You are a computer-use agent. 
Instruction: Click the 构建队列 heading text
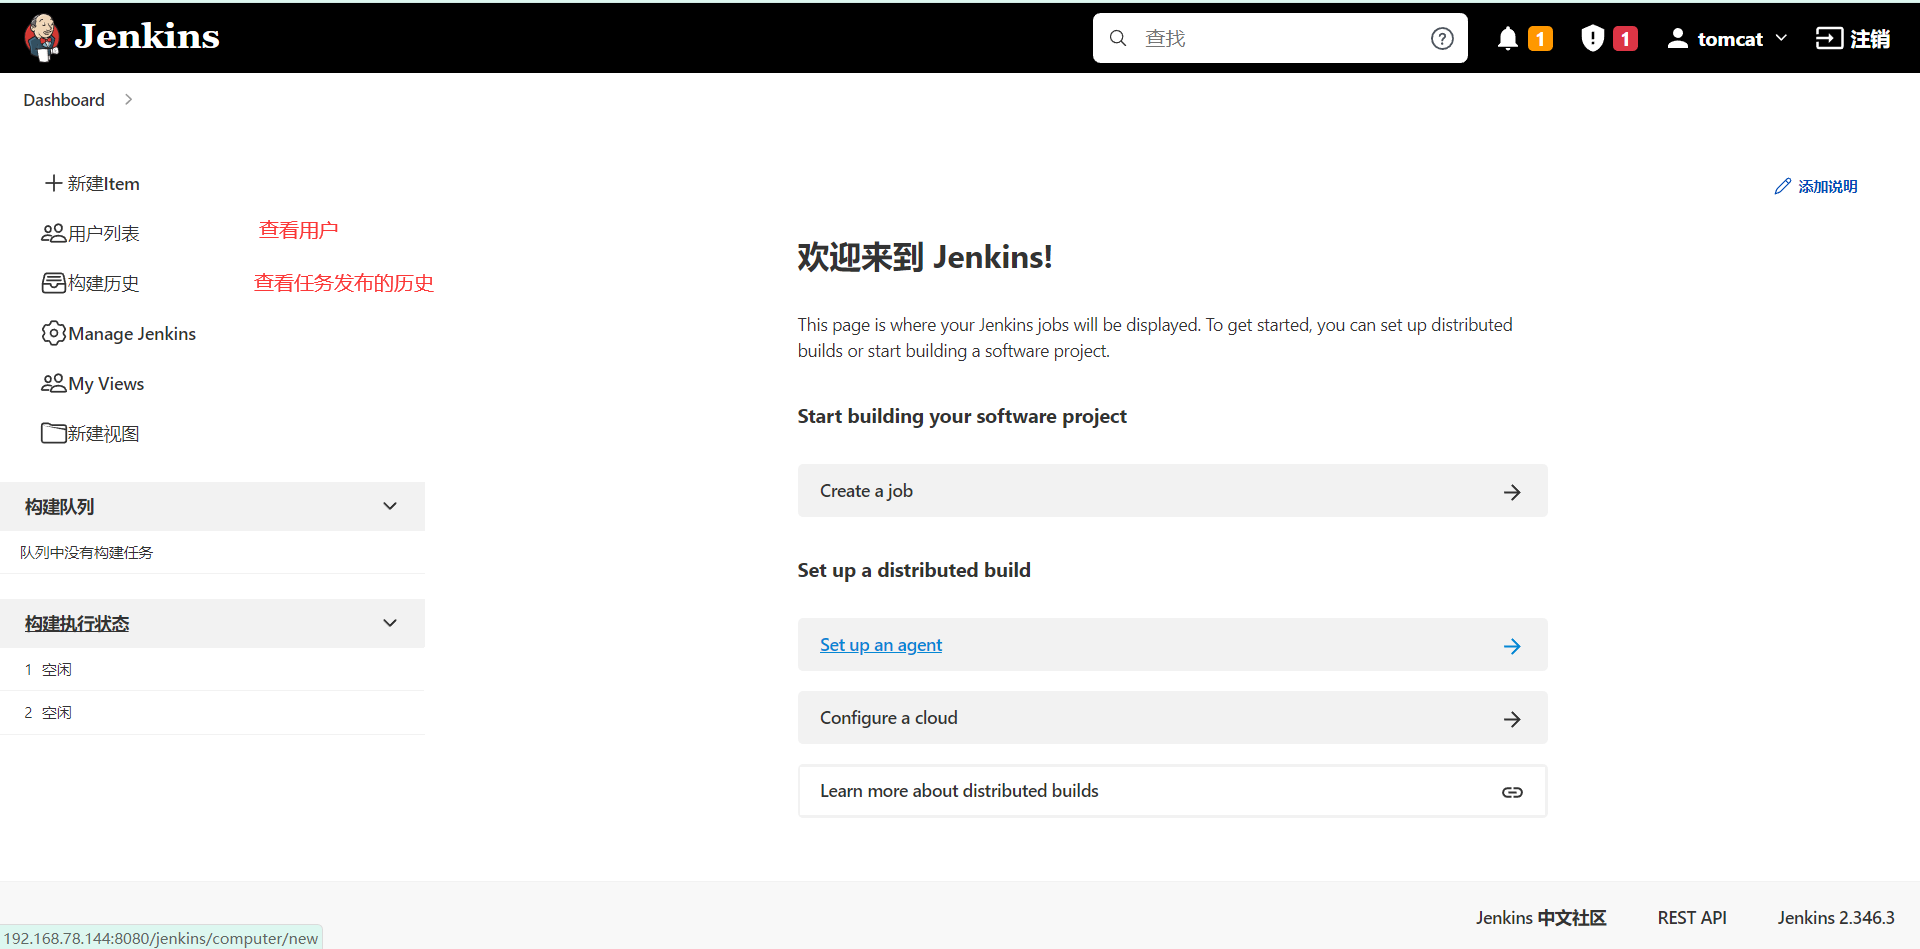click(x=60, y=507)
